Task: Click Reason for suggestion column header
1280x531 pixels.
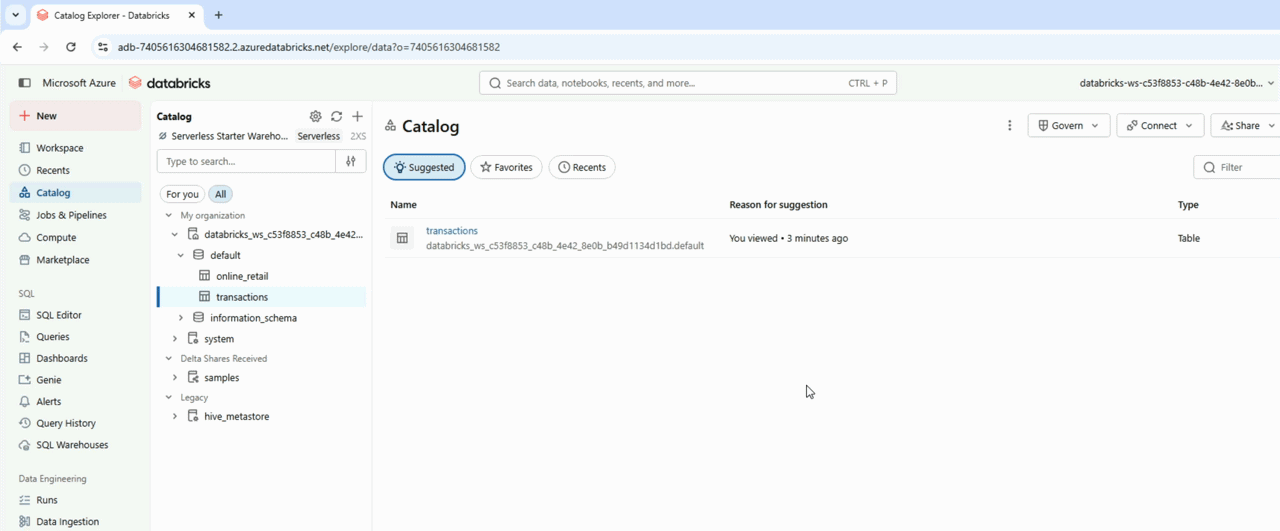Action: coord(779,205)
